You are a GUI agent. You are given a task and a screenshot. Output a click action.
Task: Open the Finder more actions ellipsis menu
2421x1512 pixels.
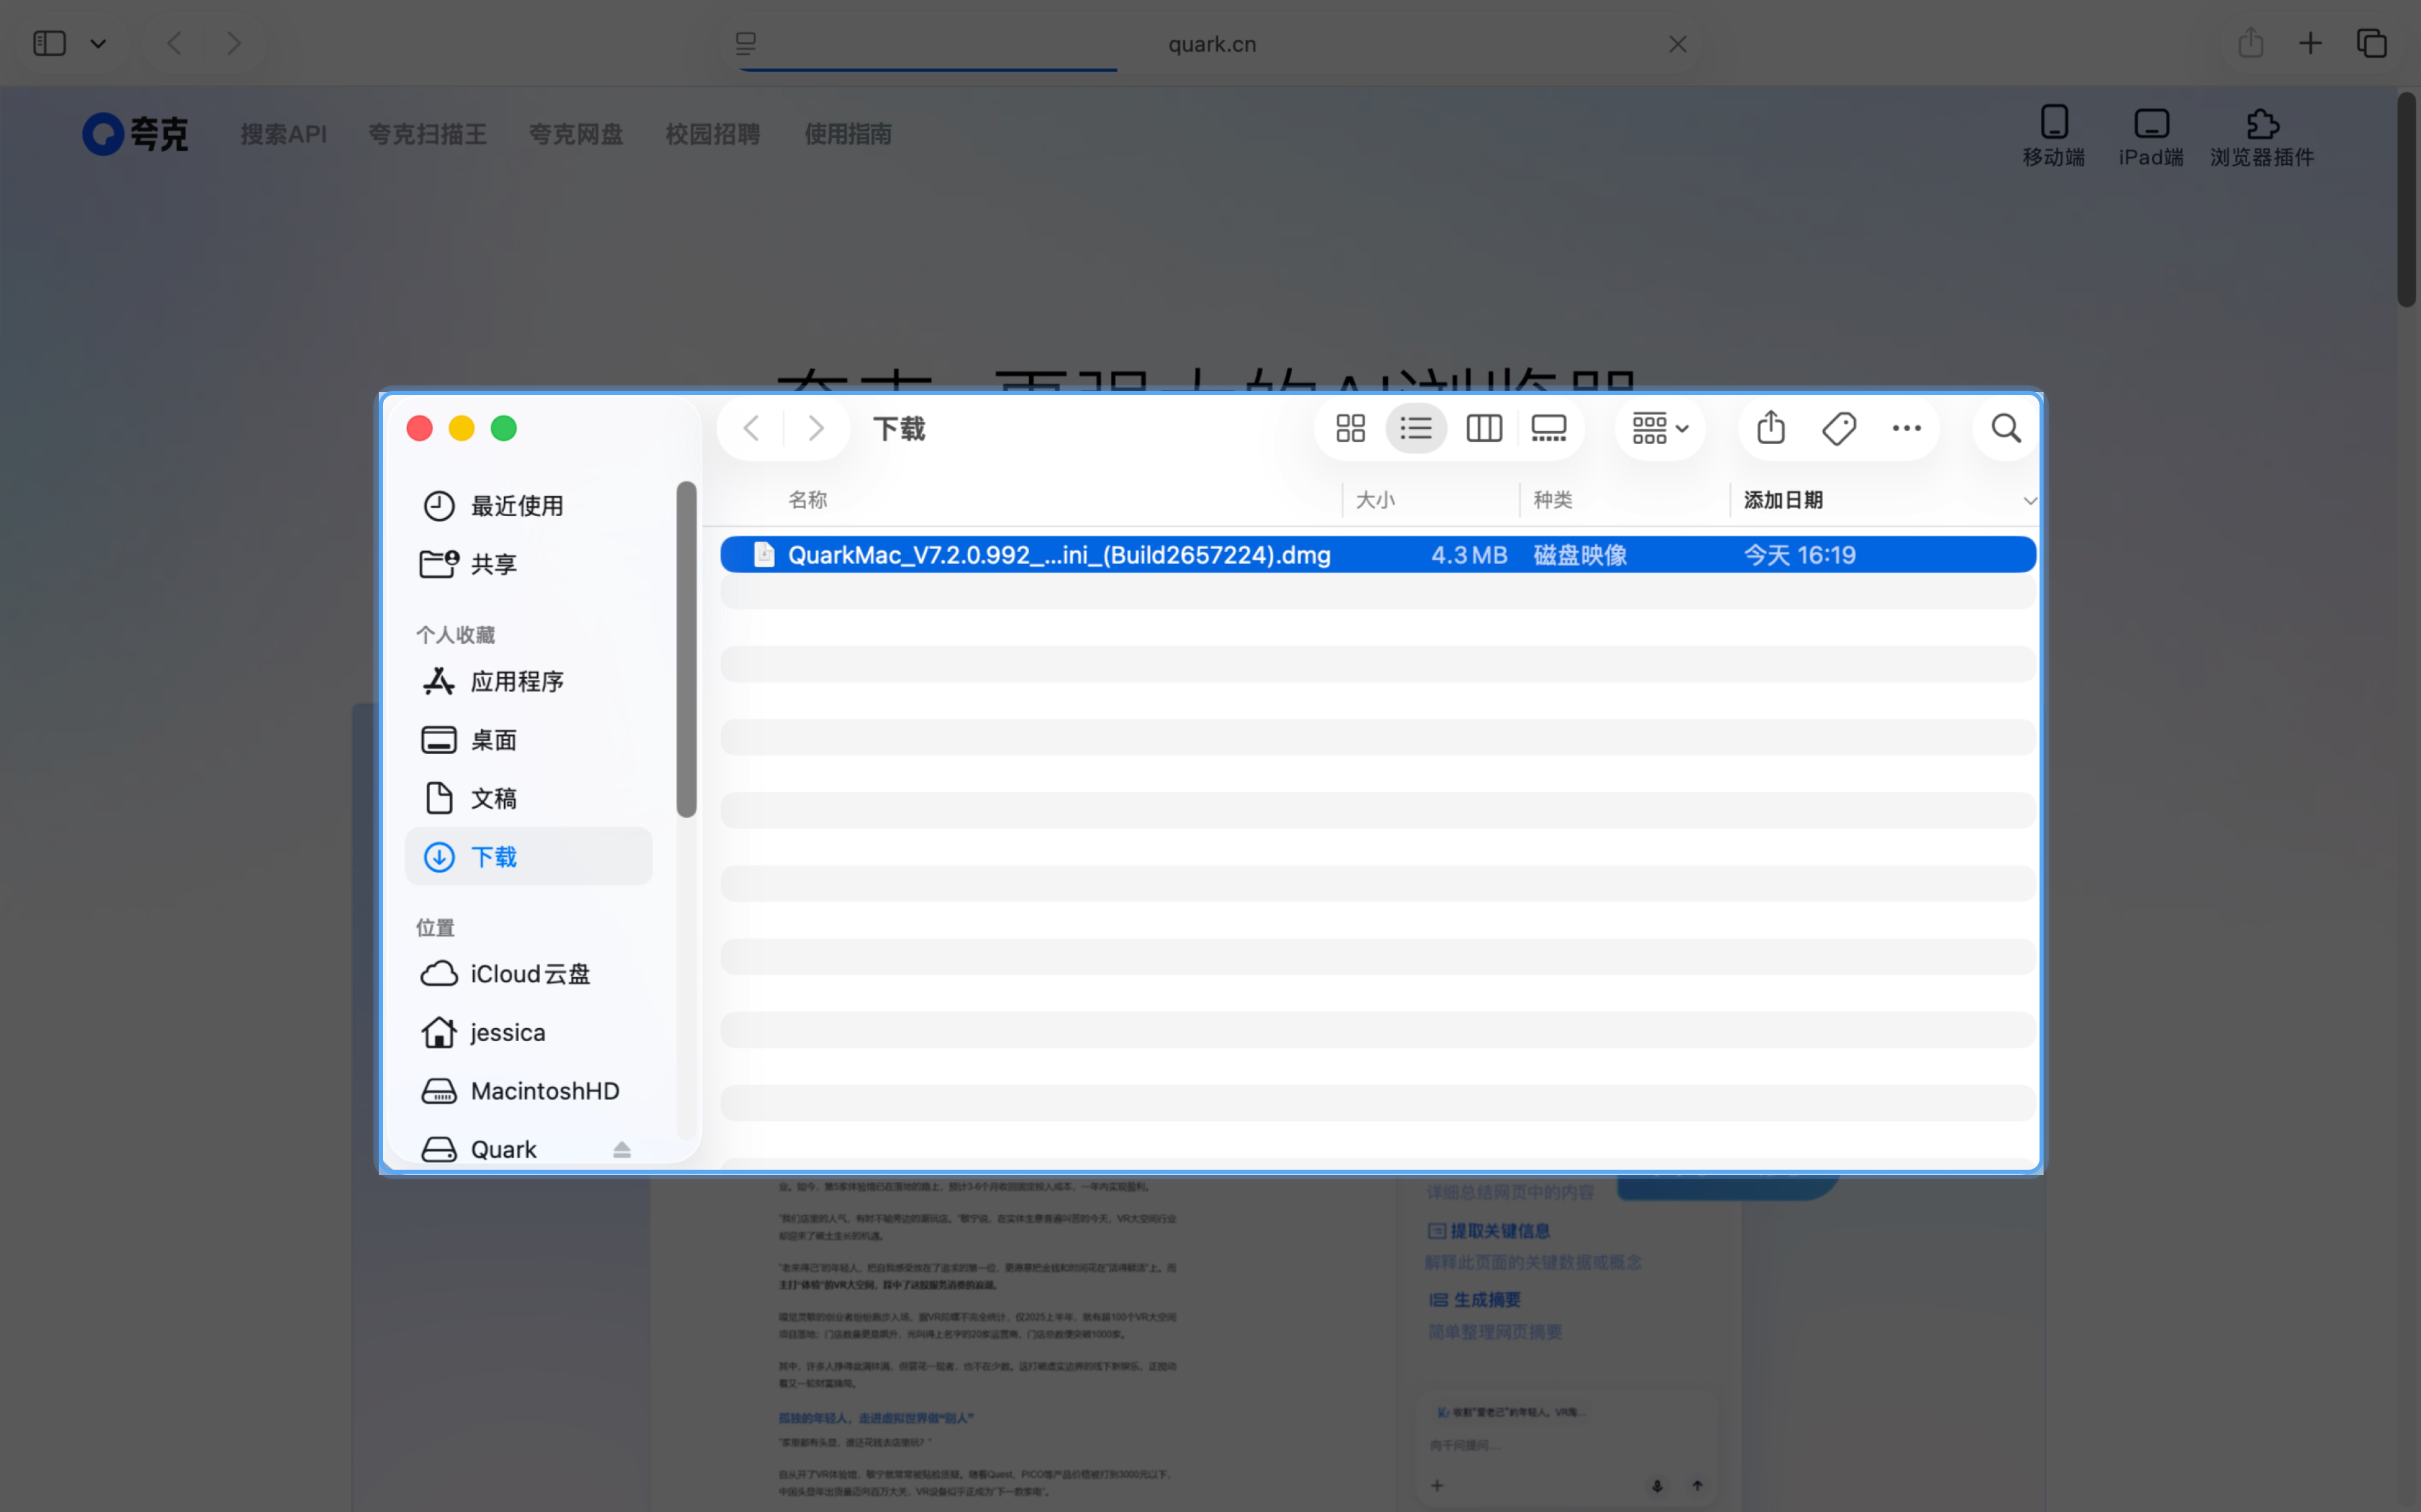point(1906,429)
